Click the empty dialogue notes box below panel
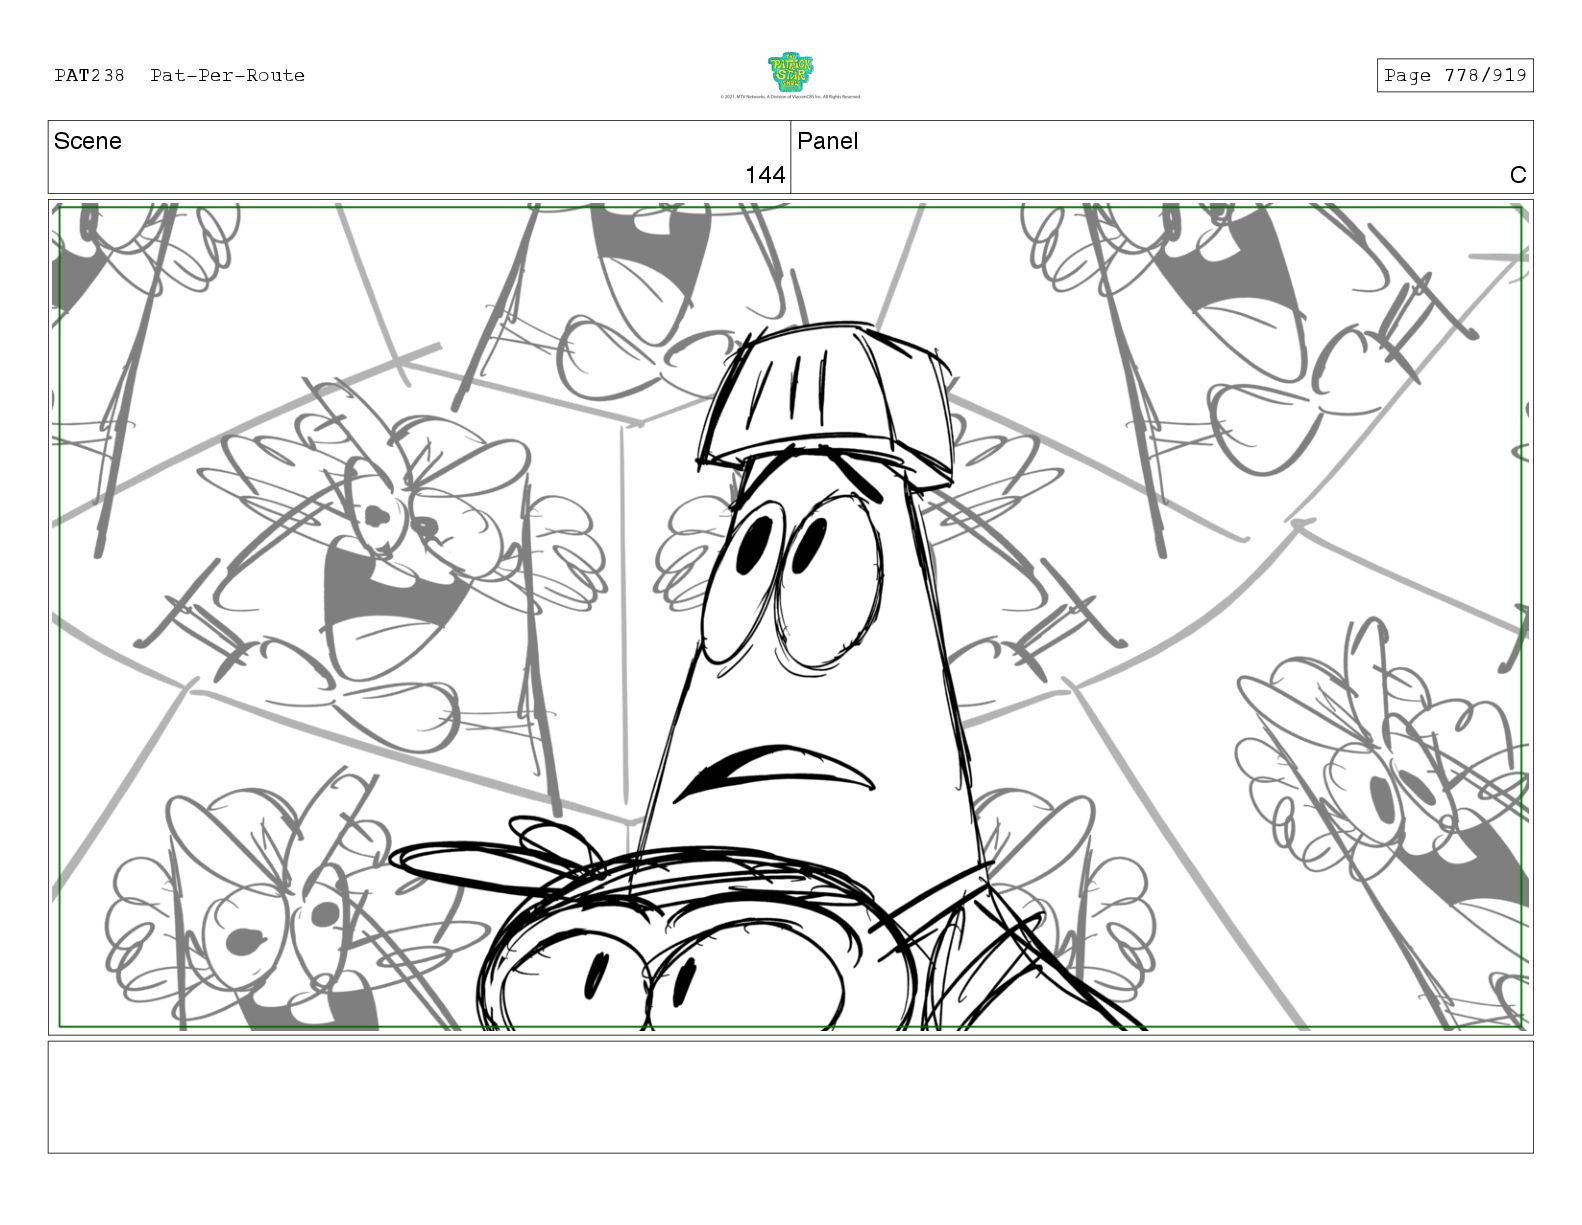 pos(790,1097)
